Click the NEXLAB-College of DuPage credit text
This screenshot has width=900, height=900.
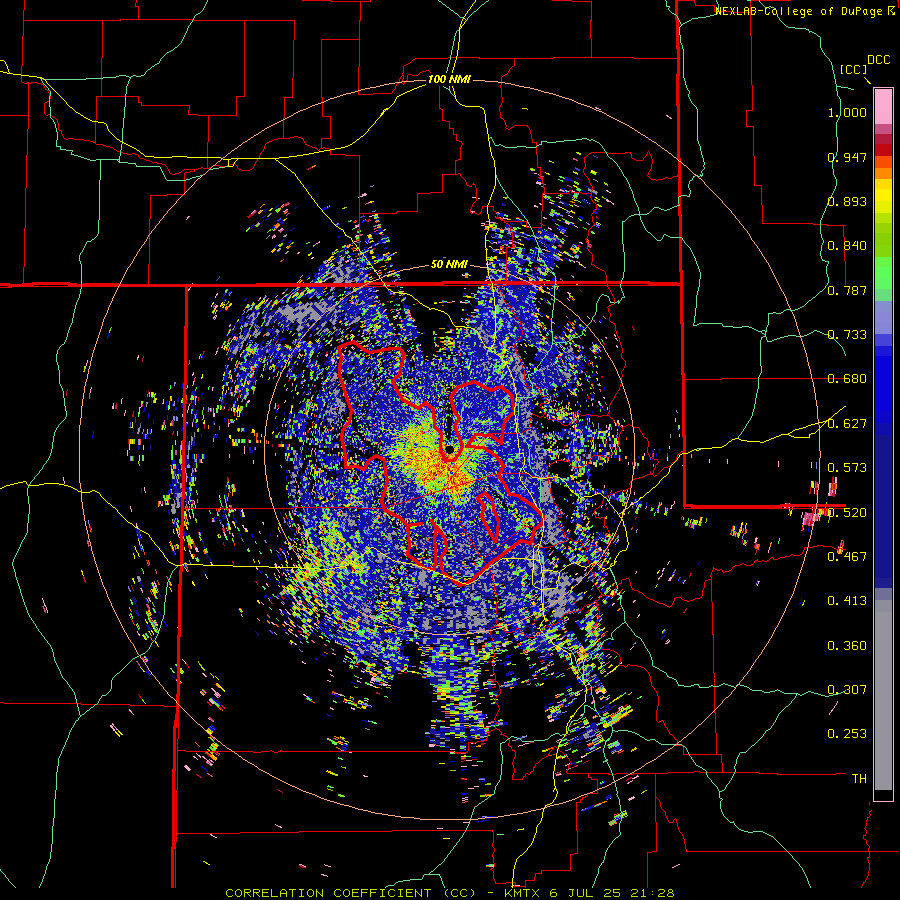[x=801, y=11]
